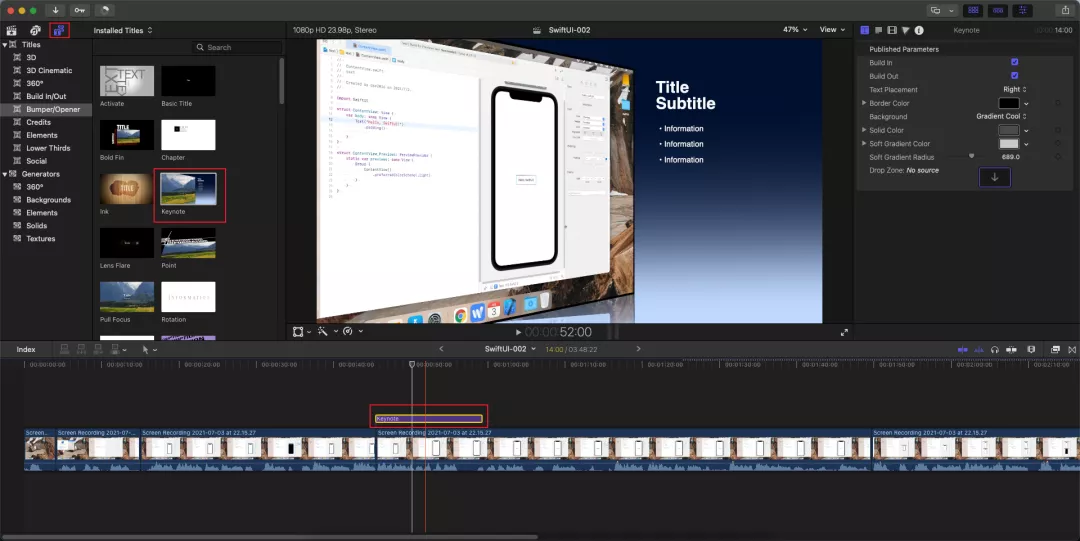Viewport: 1080px width, 541px height.
Task: Click the Share export icon
Action: pyautogui.click(x=1064, y=10)
